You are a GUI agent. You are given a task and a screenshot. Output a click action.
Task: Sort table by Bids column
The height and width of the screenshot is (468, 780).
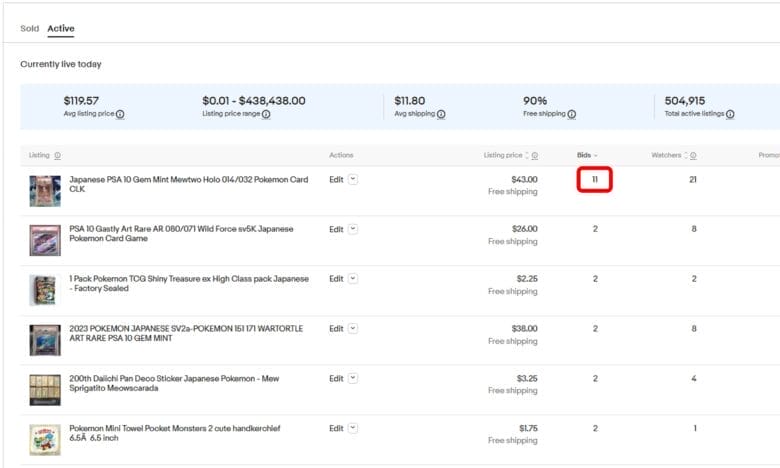click(587, 155)
